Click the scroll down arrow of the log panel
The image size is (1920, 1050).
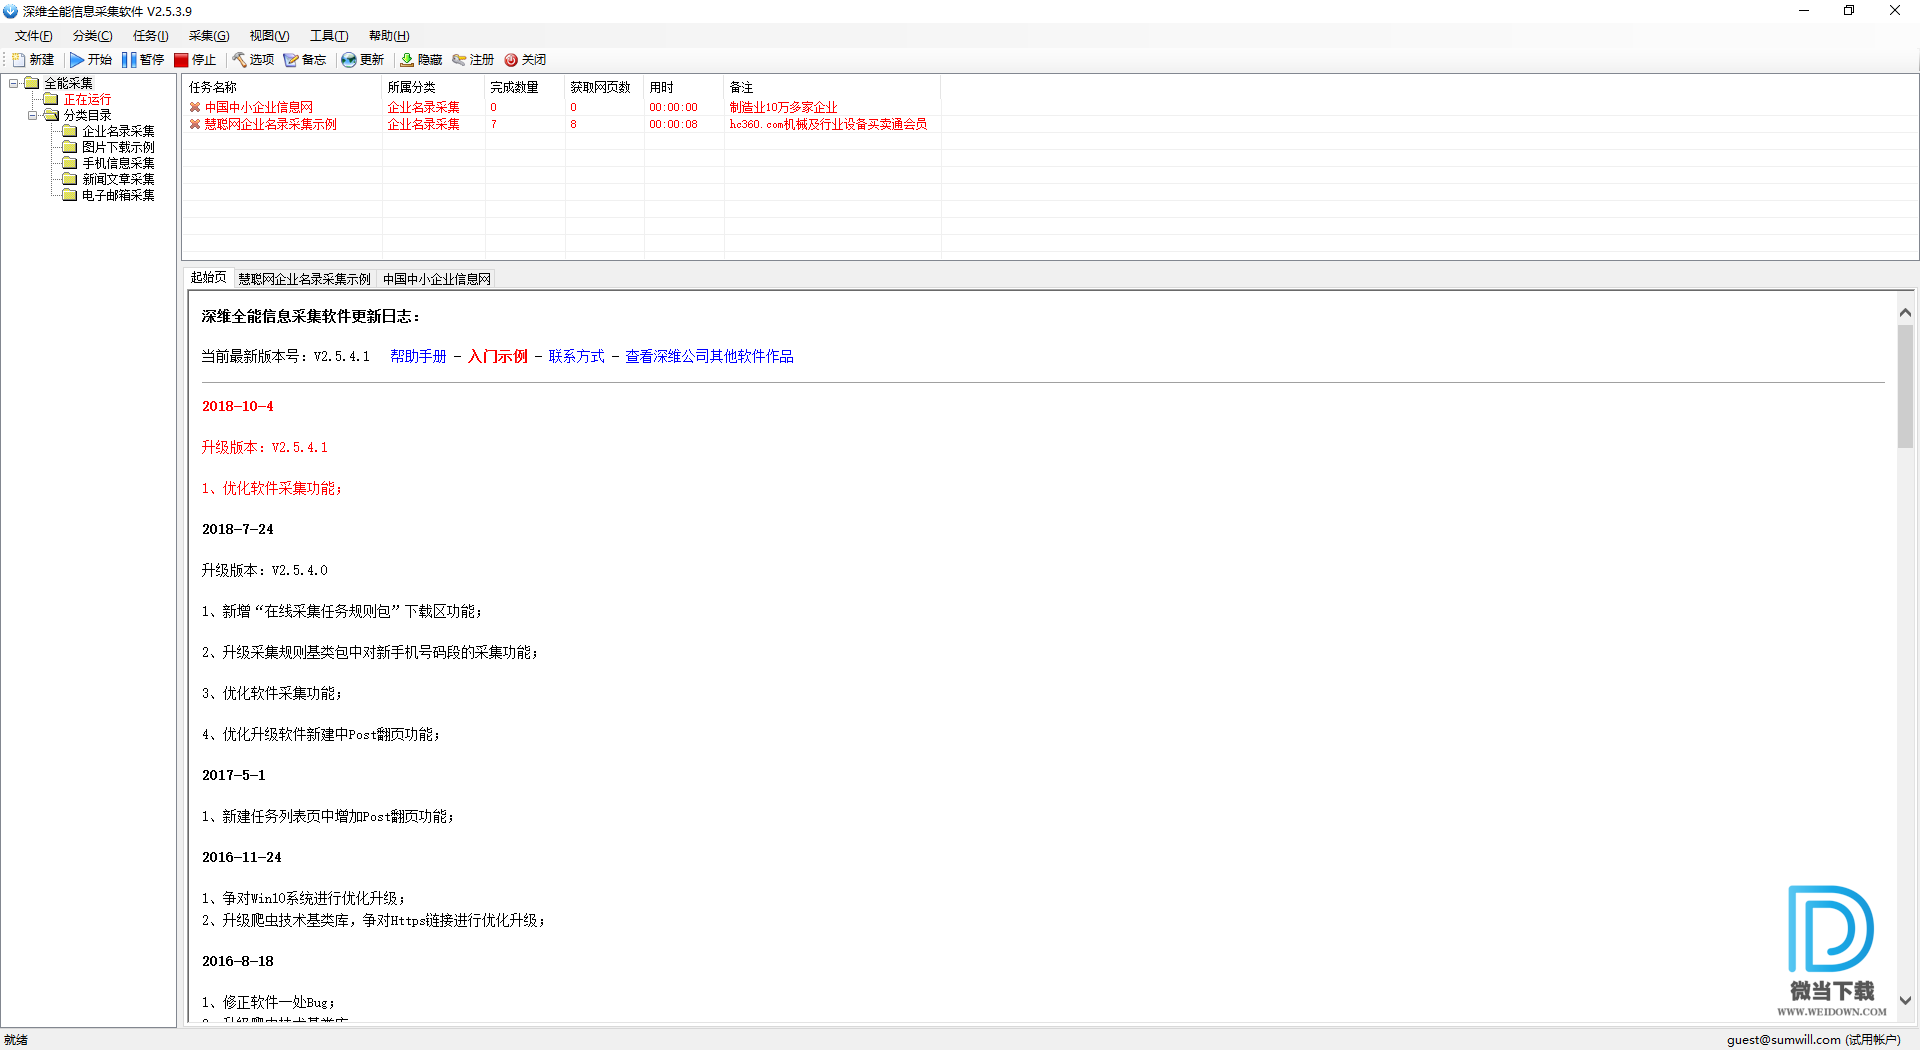coord(1905,1000)
